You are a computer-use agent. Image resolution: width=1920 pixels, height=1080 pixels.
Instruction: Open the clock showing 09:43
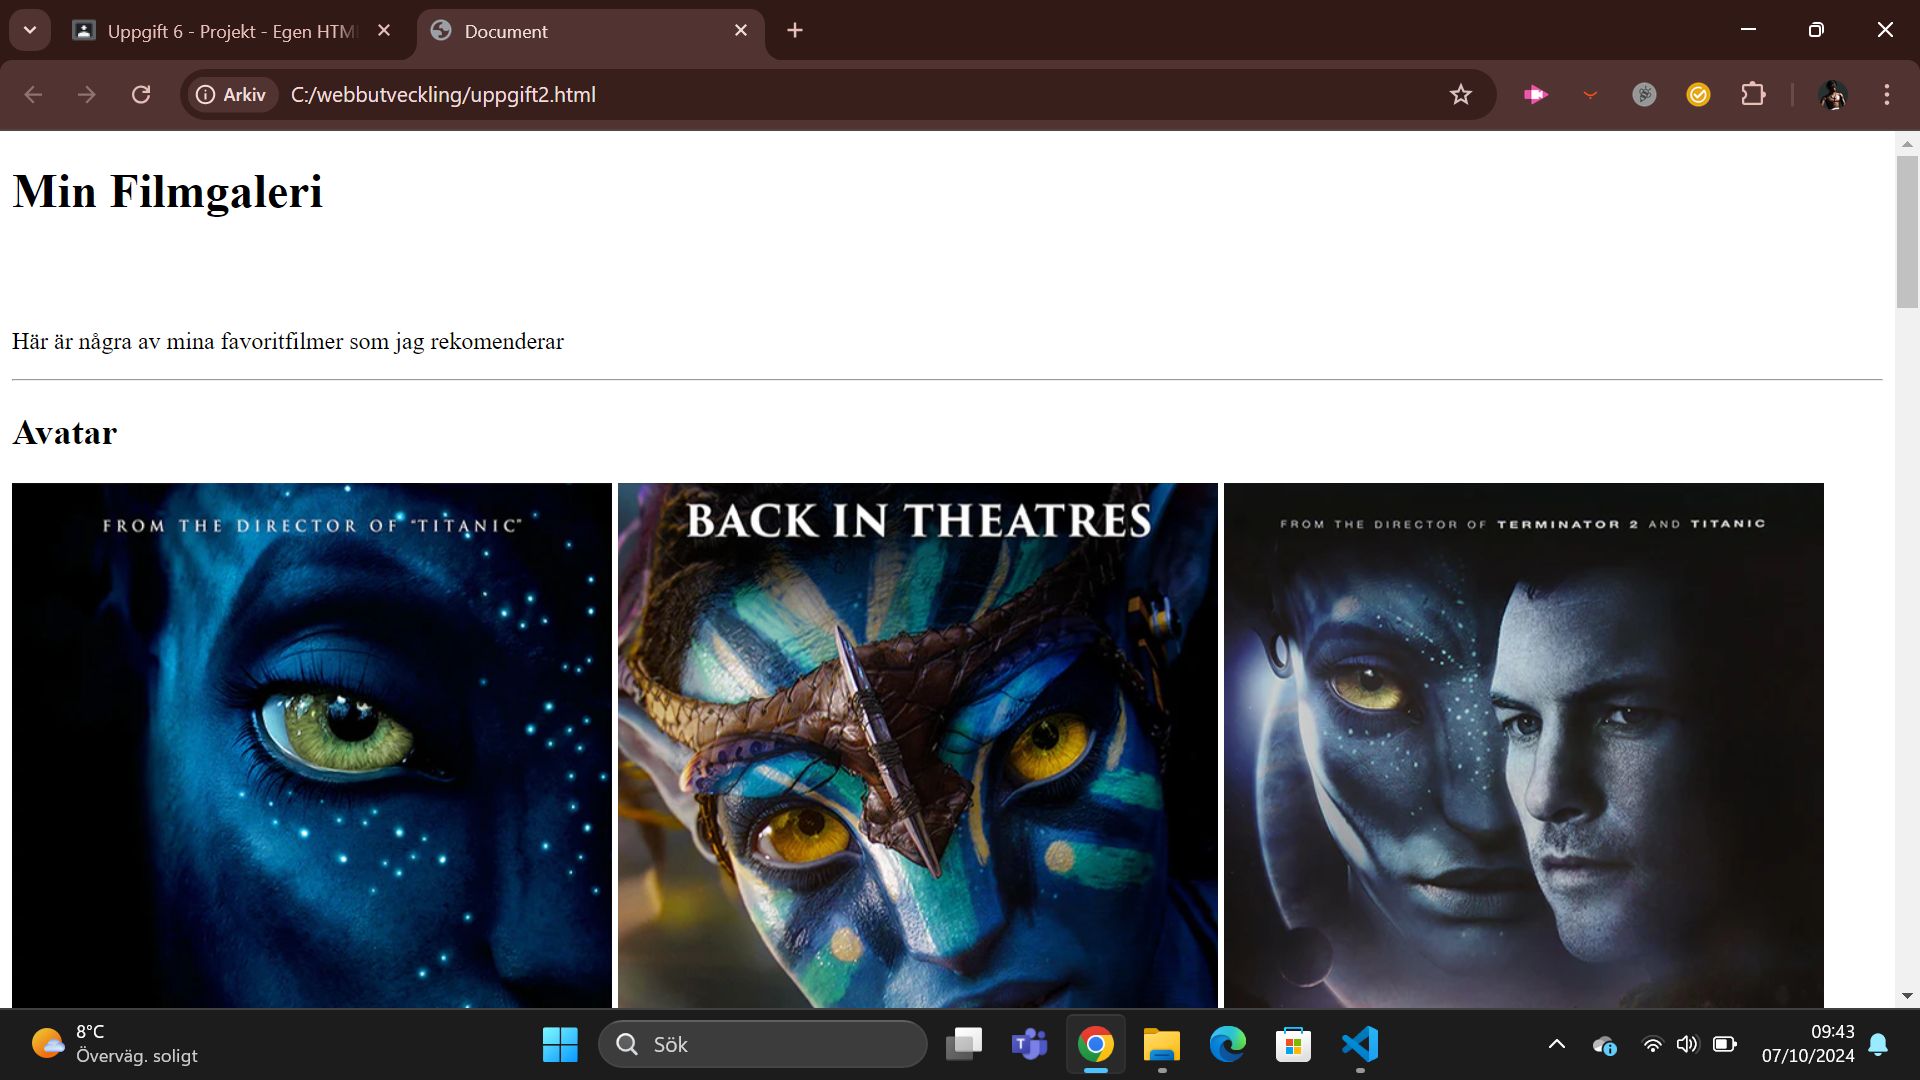pos(1808,1044)
